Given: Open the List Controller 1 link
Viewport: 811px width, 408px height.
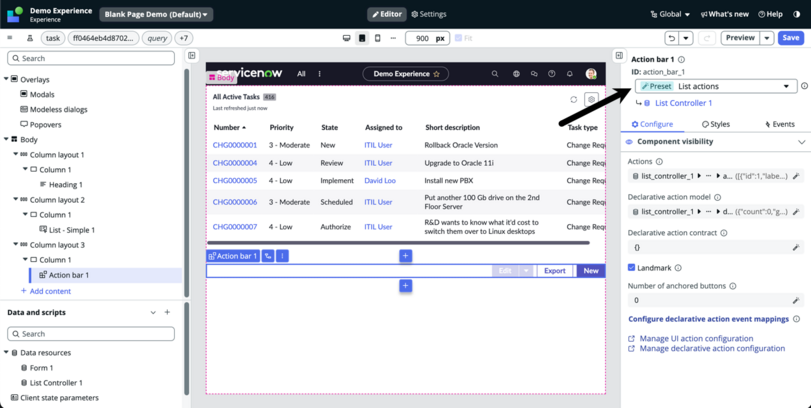Looking at the screenshot, I should click(683, 103).
